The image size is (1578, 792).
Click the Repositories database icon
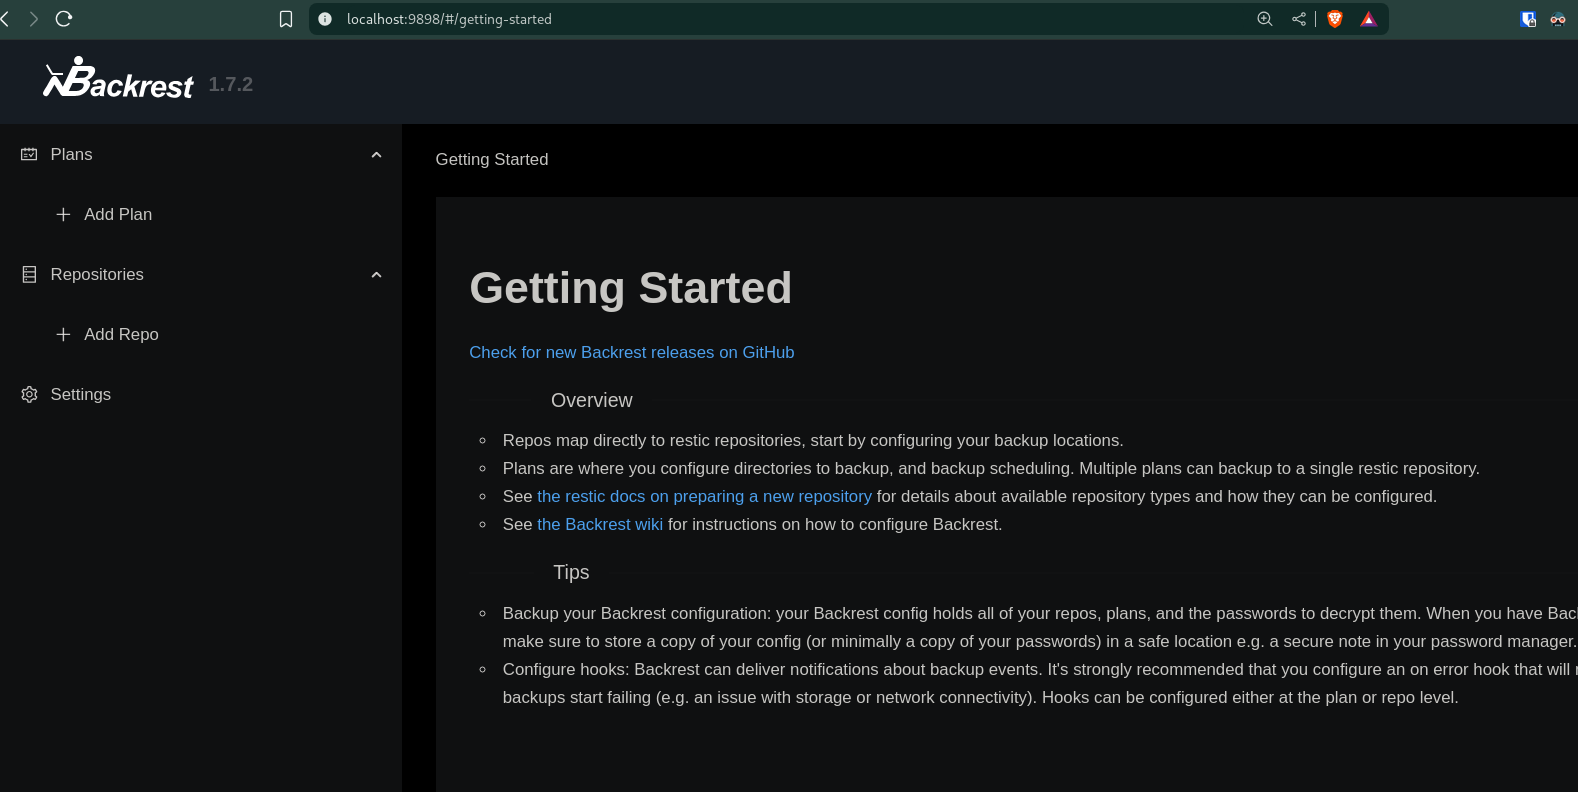pyautogui.click(x=29, y=274)
